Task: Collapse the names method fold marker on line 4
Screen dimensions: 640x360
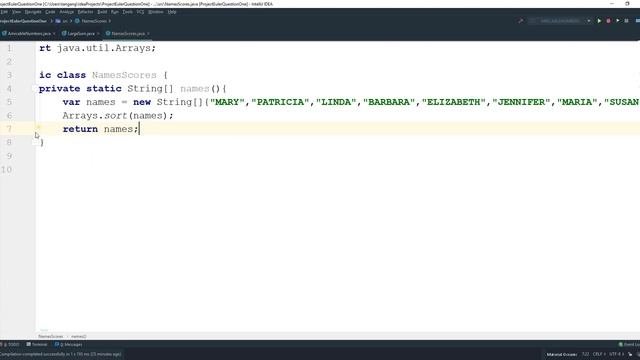Action: pos(35,88)
